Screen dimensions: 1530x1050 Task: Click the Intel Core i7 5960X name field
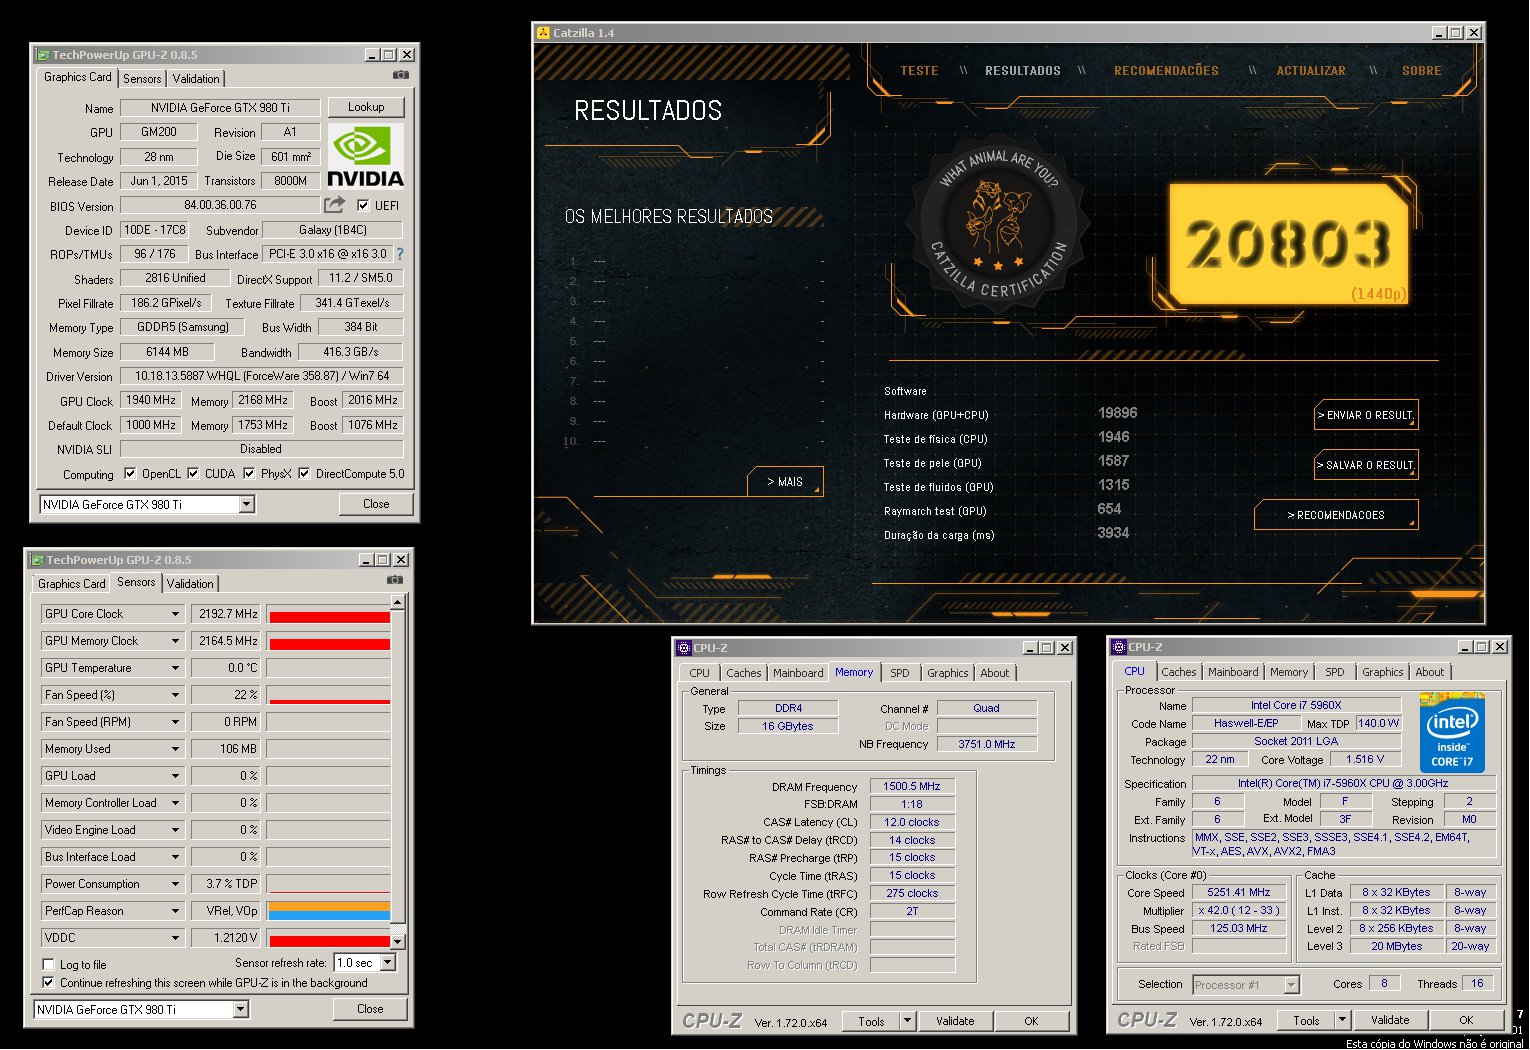pyautogui.click(x=1296, y=705)
